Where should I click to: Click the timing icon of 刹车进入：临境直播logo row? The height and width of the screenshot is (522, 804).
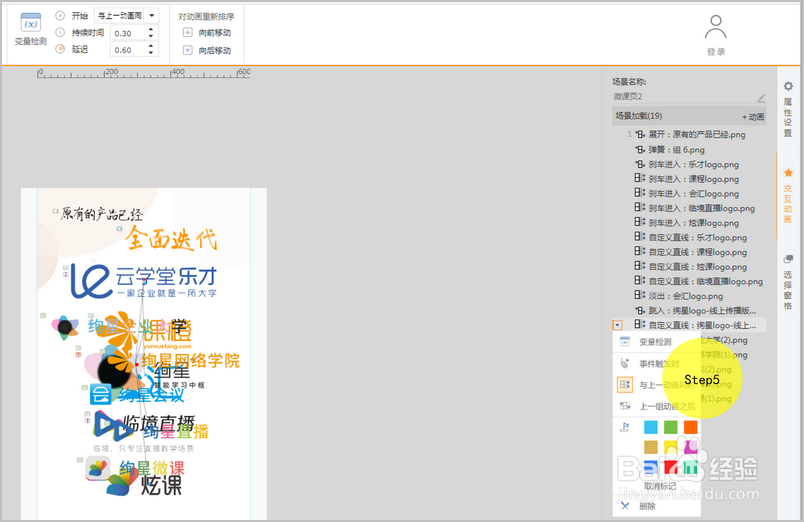[x=640, y=208]
